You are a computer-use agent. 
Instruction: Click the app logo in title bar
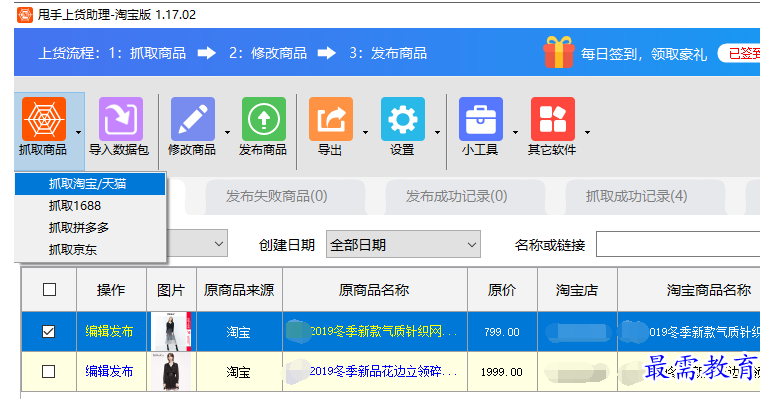(x=25, y=15)
